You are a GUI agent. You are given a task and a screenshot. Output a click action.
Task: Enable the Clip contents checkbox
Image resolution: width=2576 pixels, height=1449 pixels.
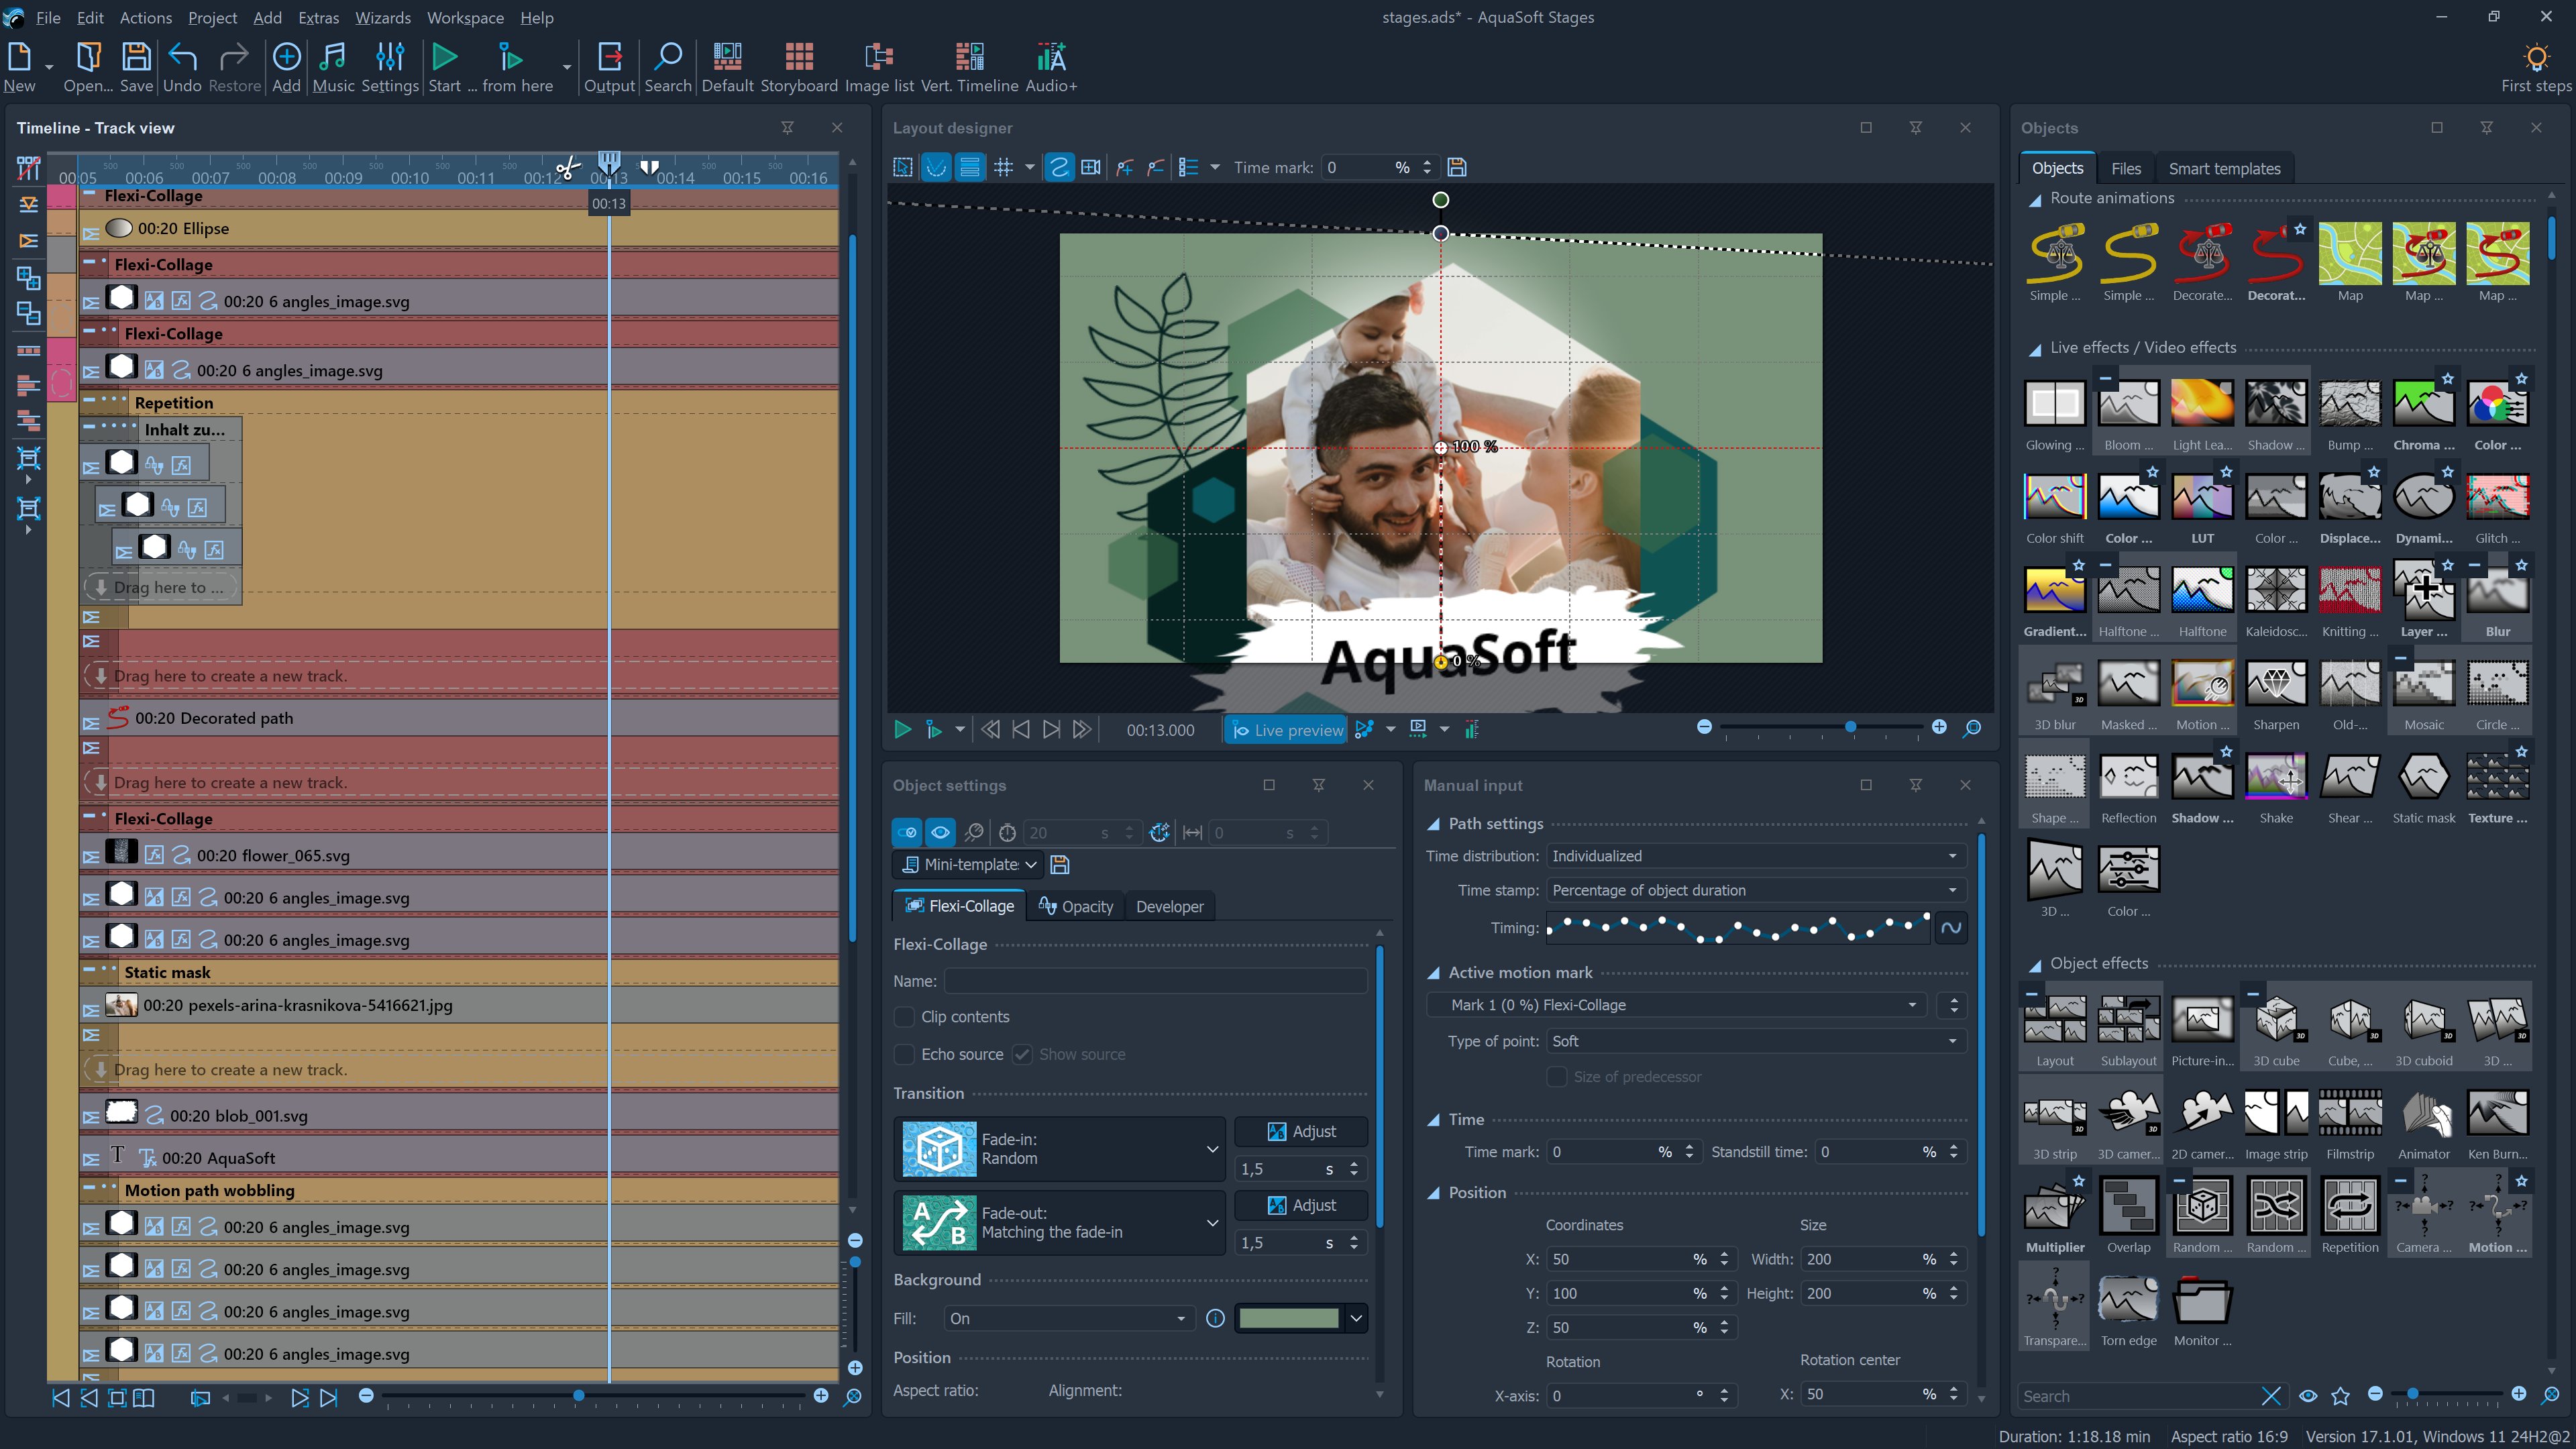pyautogui.click(x=904, y=1017)
